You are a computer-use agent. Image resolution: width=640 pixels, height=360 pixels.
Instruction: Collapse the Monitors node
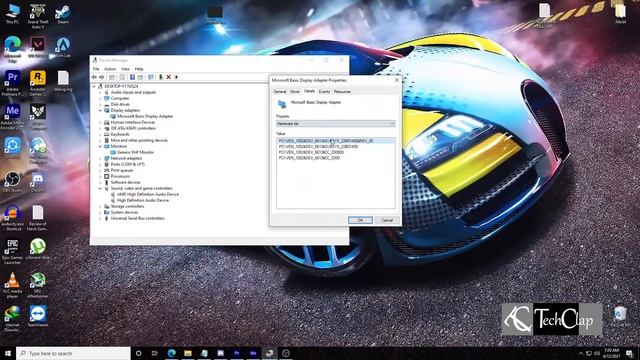[x=100, y=147]
